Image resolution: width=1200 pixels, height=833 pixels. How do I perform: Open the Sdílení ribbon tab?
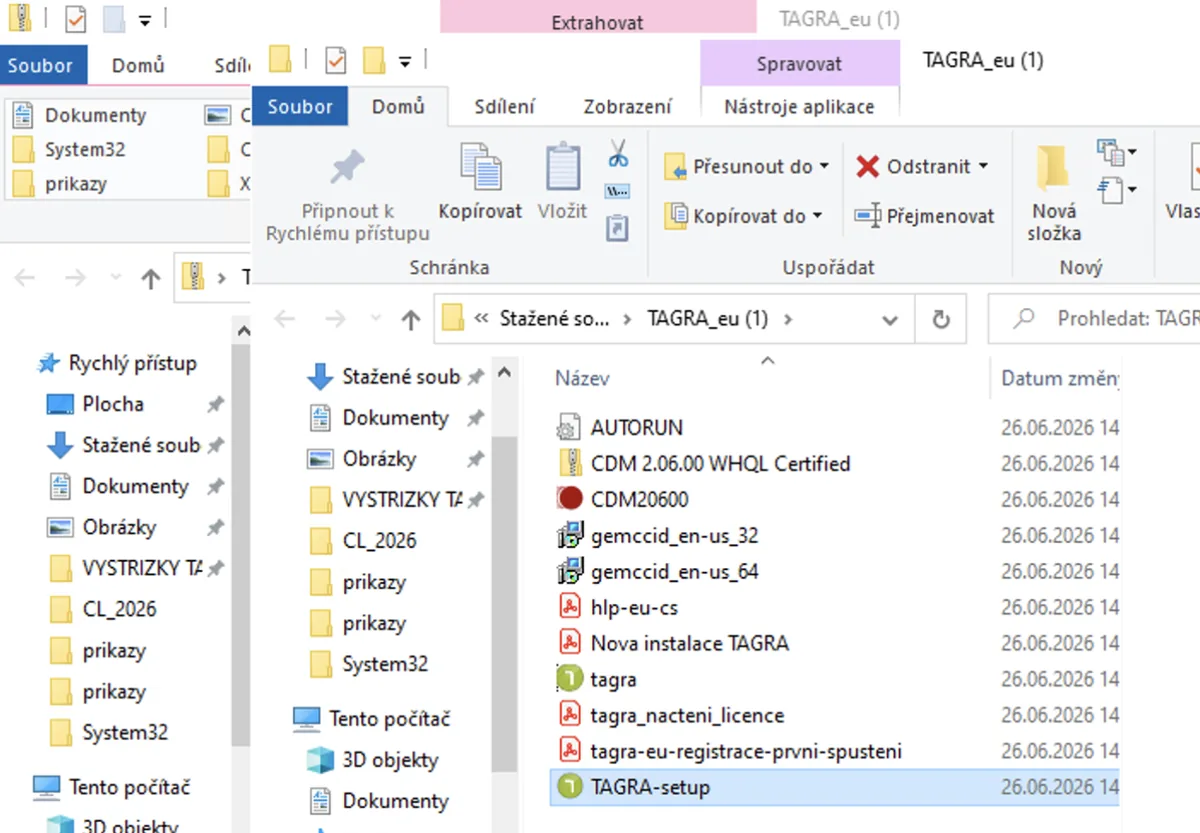tap(505, 106)
